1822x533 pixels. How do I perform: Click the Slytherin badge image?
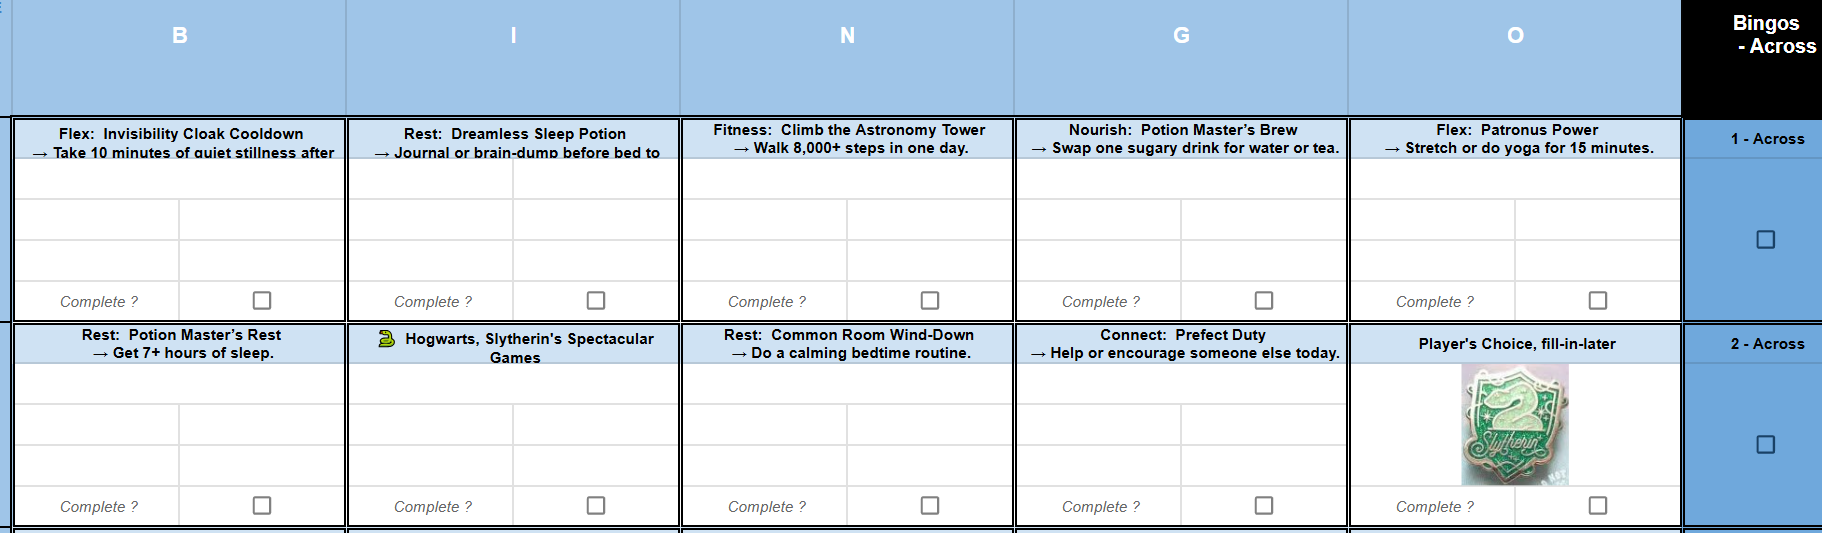(1515, 424)
